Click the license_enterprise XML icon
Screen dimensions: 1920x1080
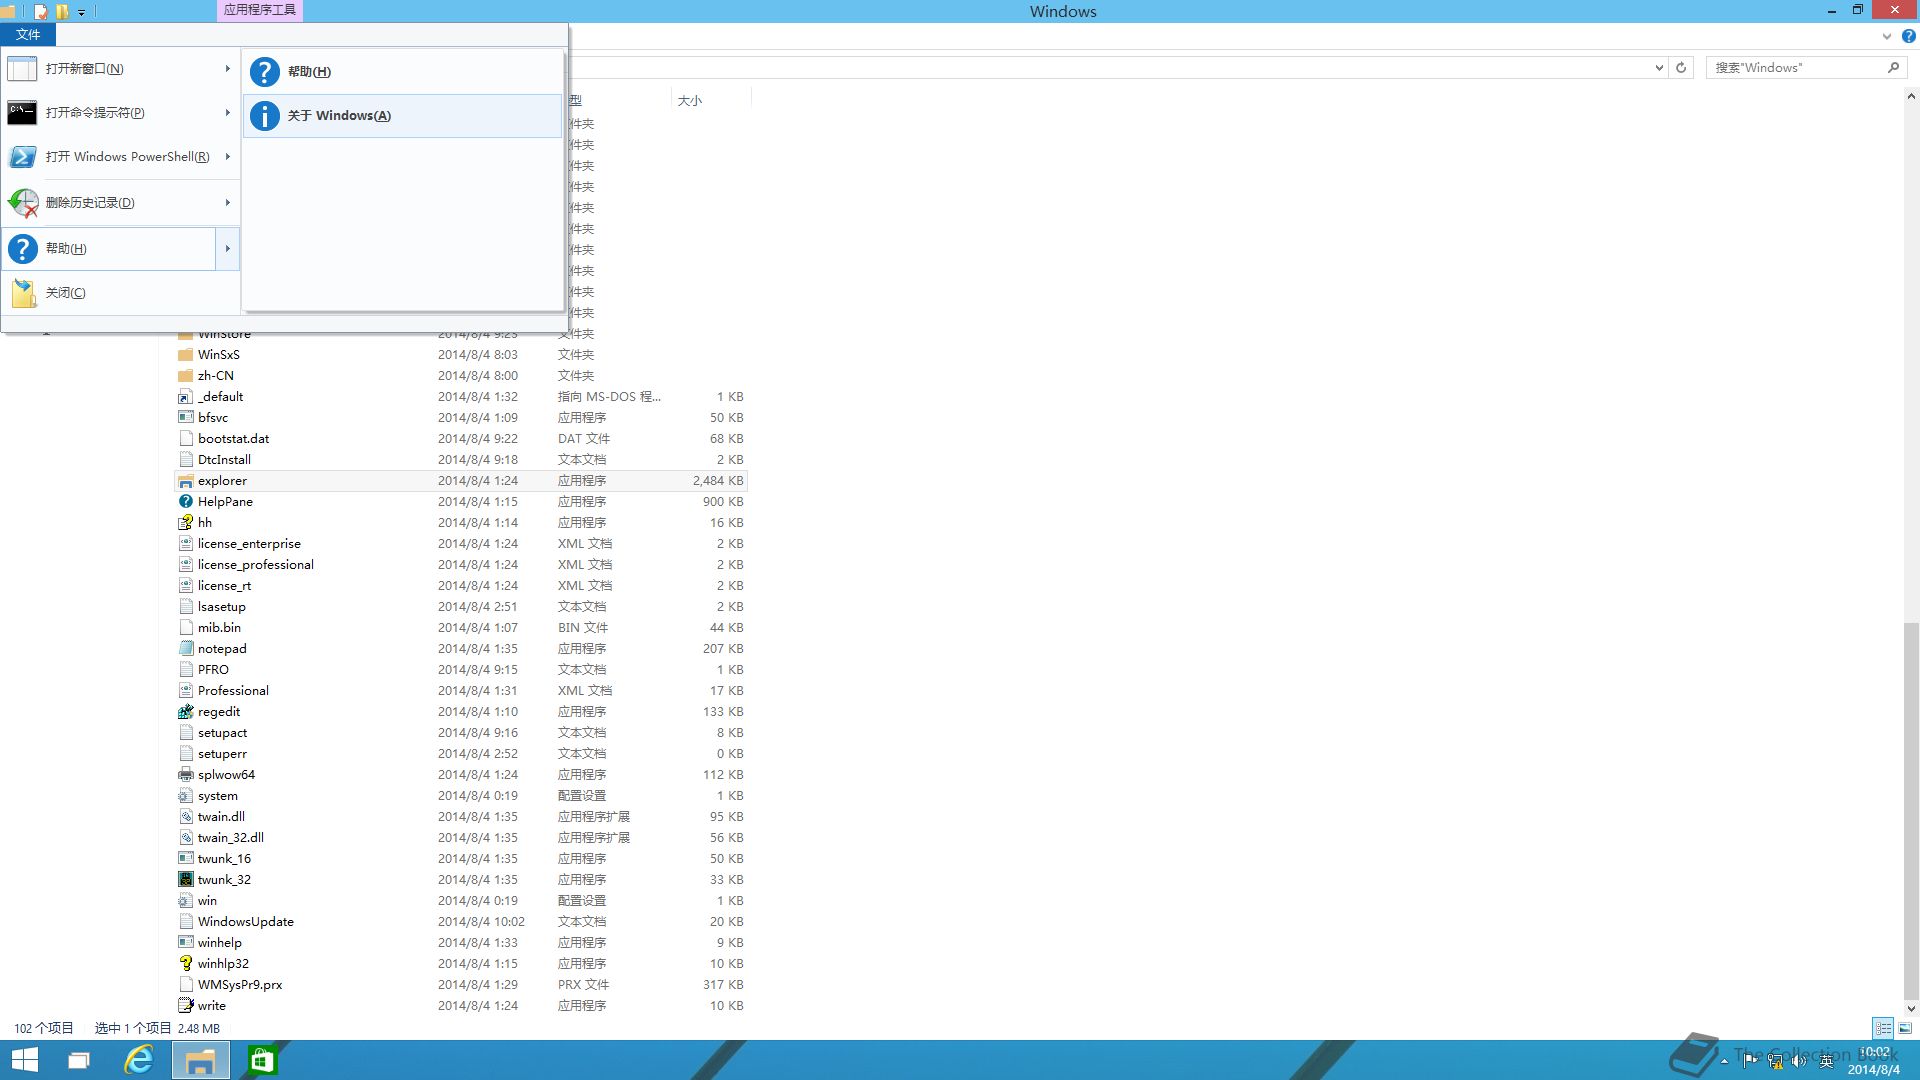[185, 544]
